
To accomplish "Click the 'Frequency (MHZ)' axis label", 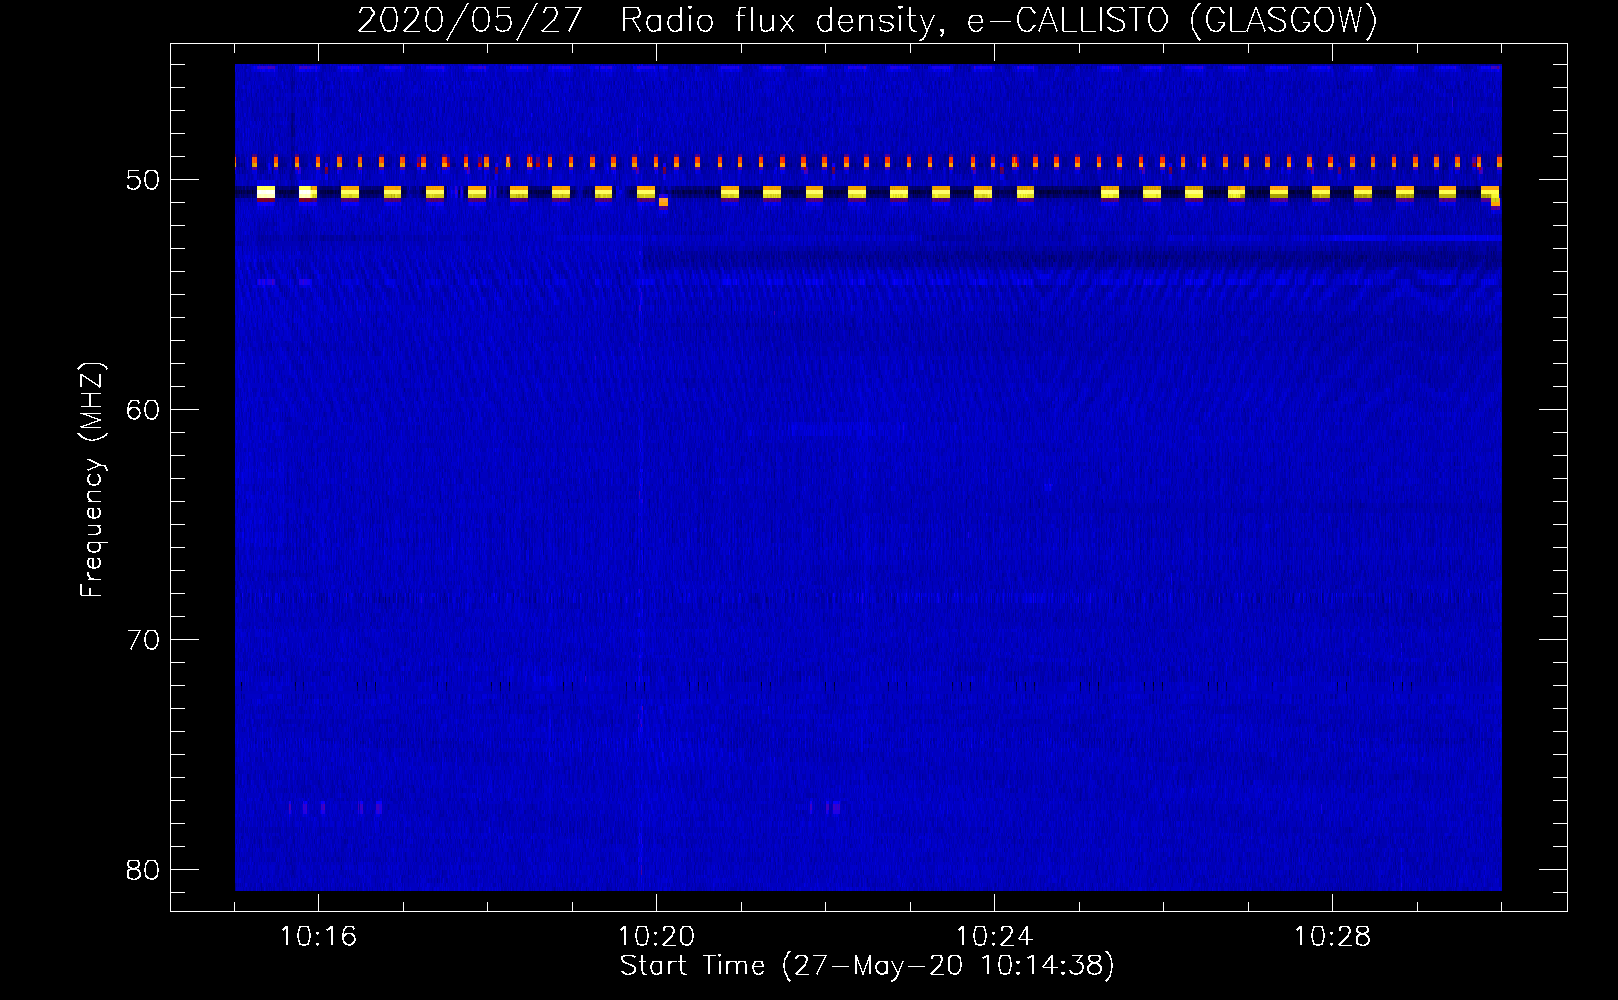I will click(x=92, y=480).
